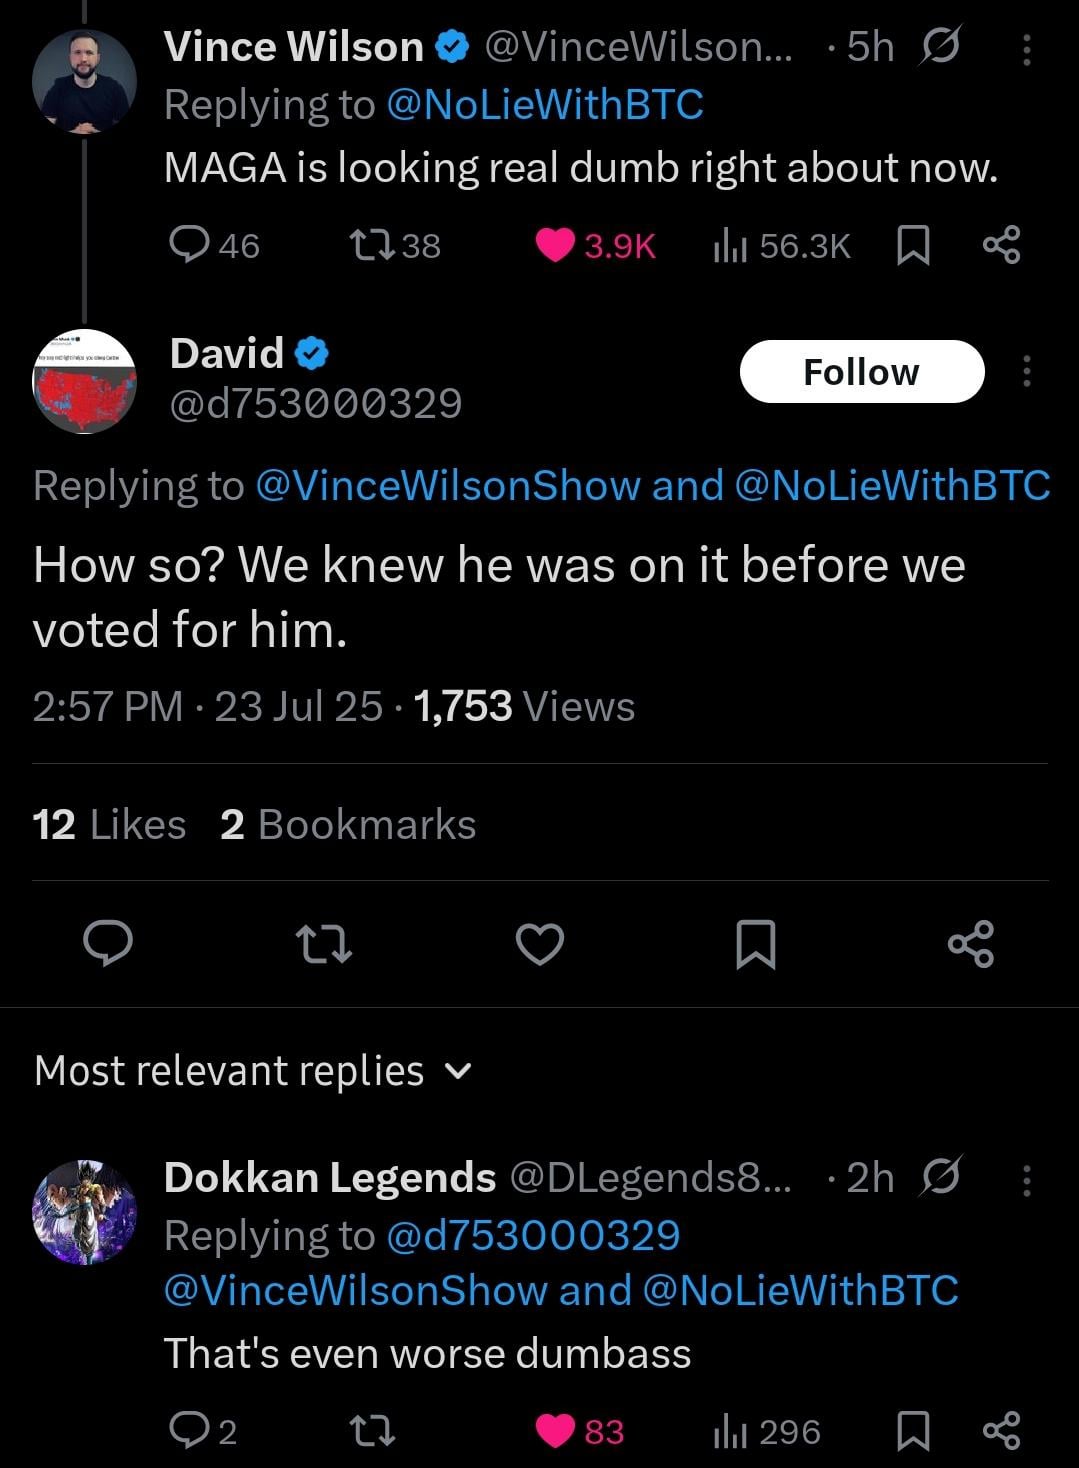Repost David's main tweet

pyautogui.click(x=325, y=944)
